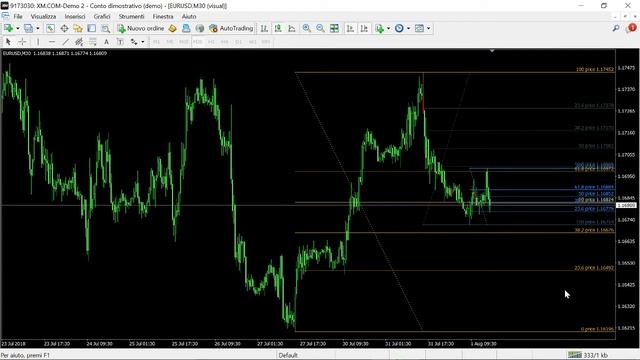640x360 pixels.
Task: Click the '100 price 1.17452' Fibonacci label
Action: [595, 69]
